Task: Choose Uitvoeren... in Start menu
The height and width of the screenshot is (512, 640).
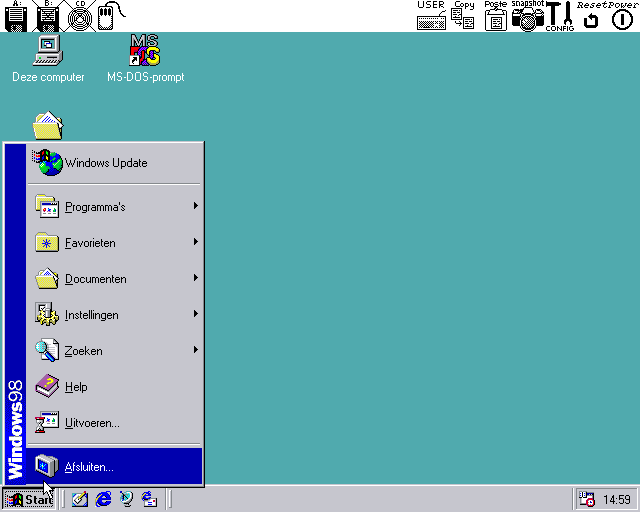Action: tap(114, 423)
